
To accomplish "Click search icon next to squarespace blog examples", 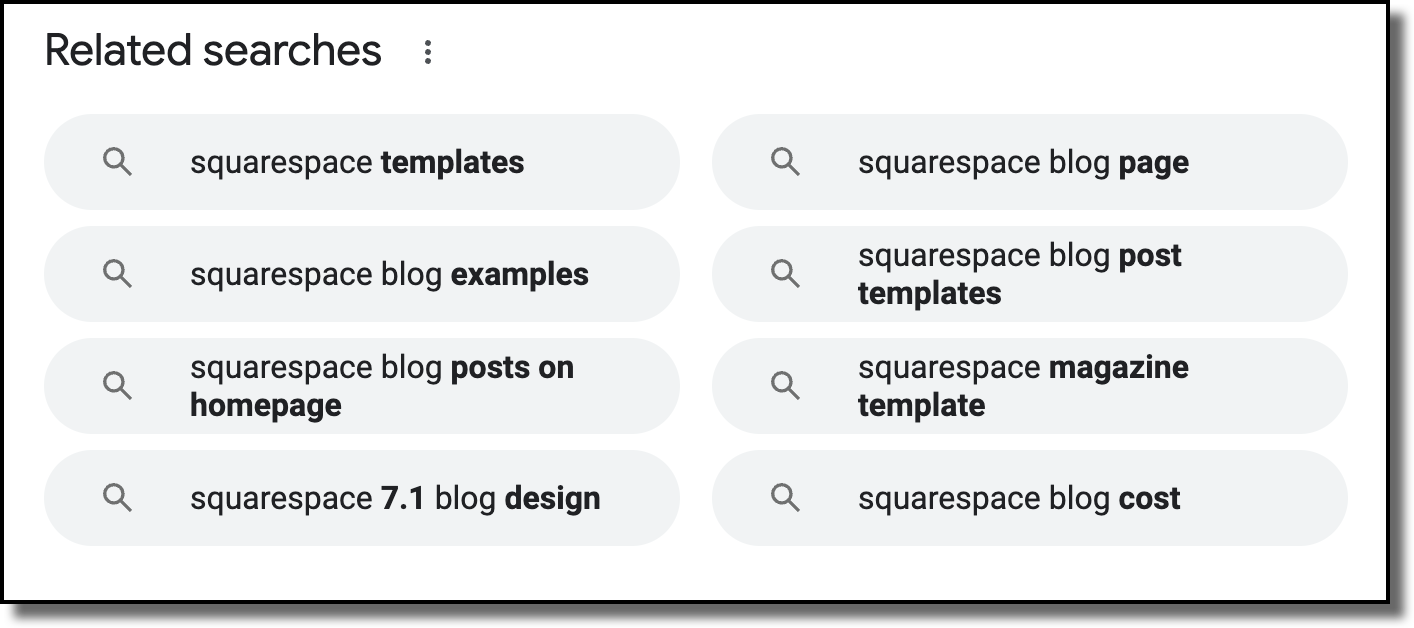I will [x=118, y=274].
